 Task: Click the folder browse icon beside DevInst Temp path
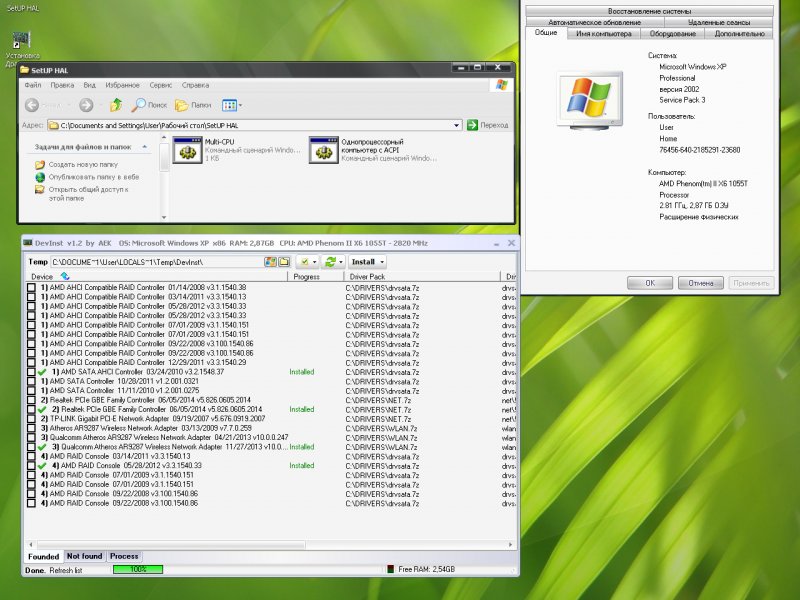click(x=284, y=262)
